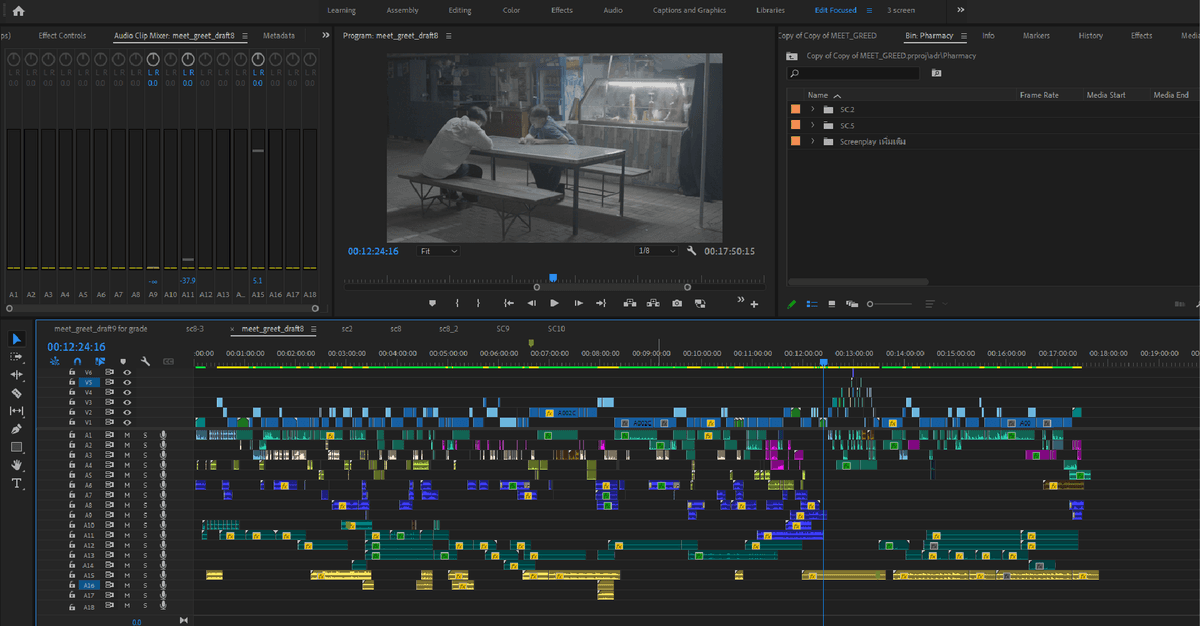
Task: Select the Pen tool
Action: pos(17,429)
